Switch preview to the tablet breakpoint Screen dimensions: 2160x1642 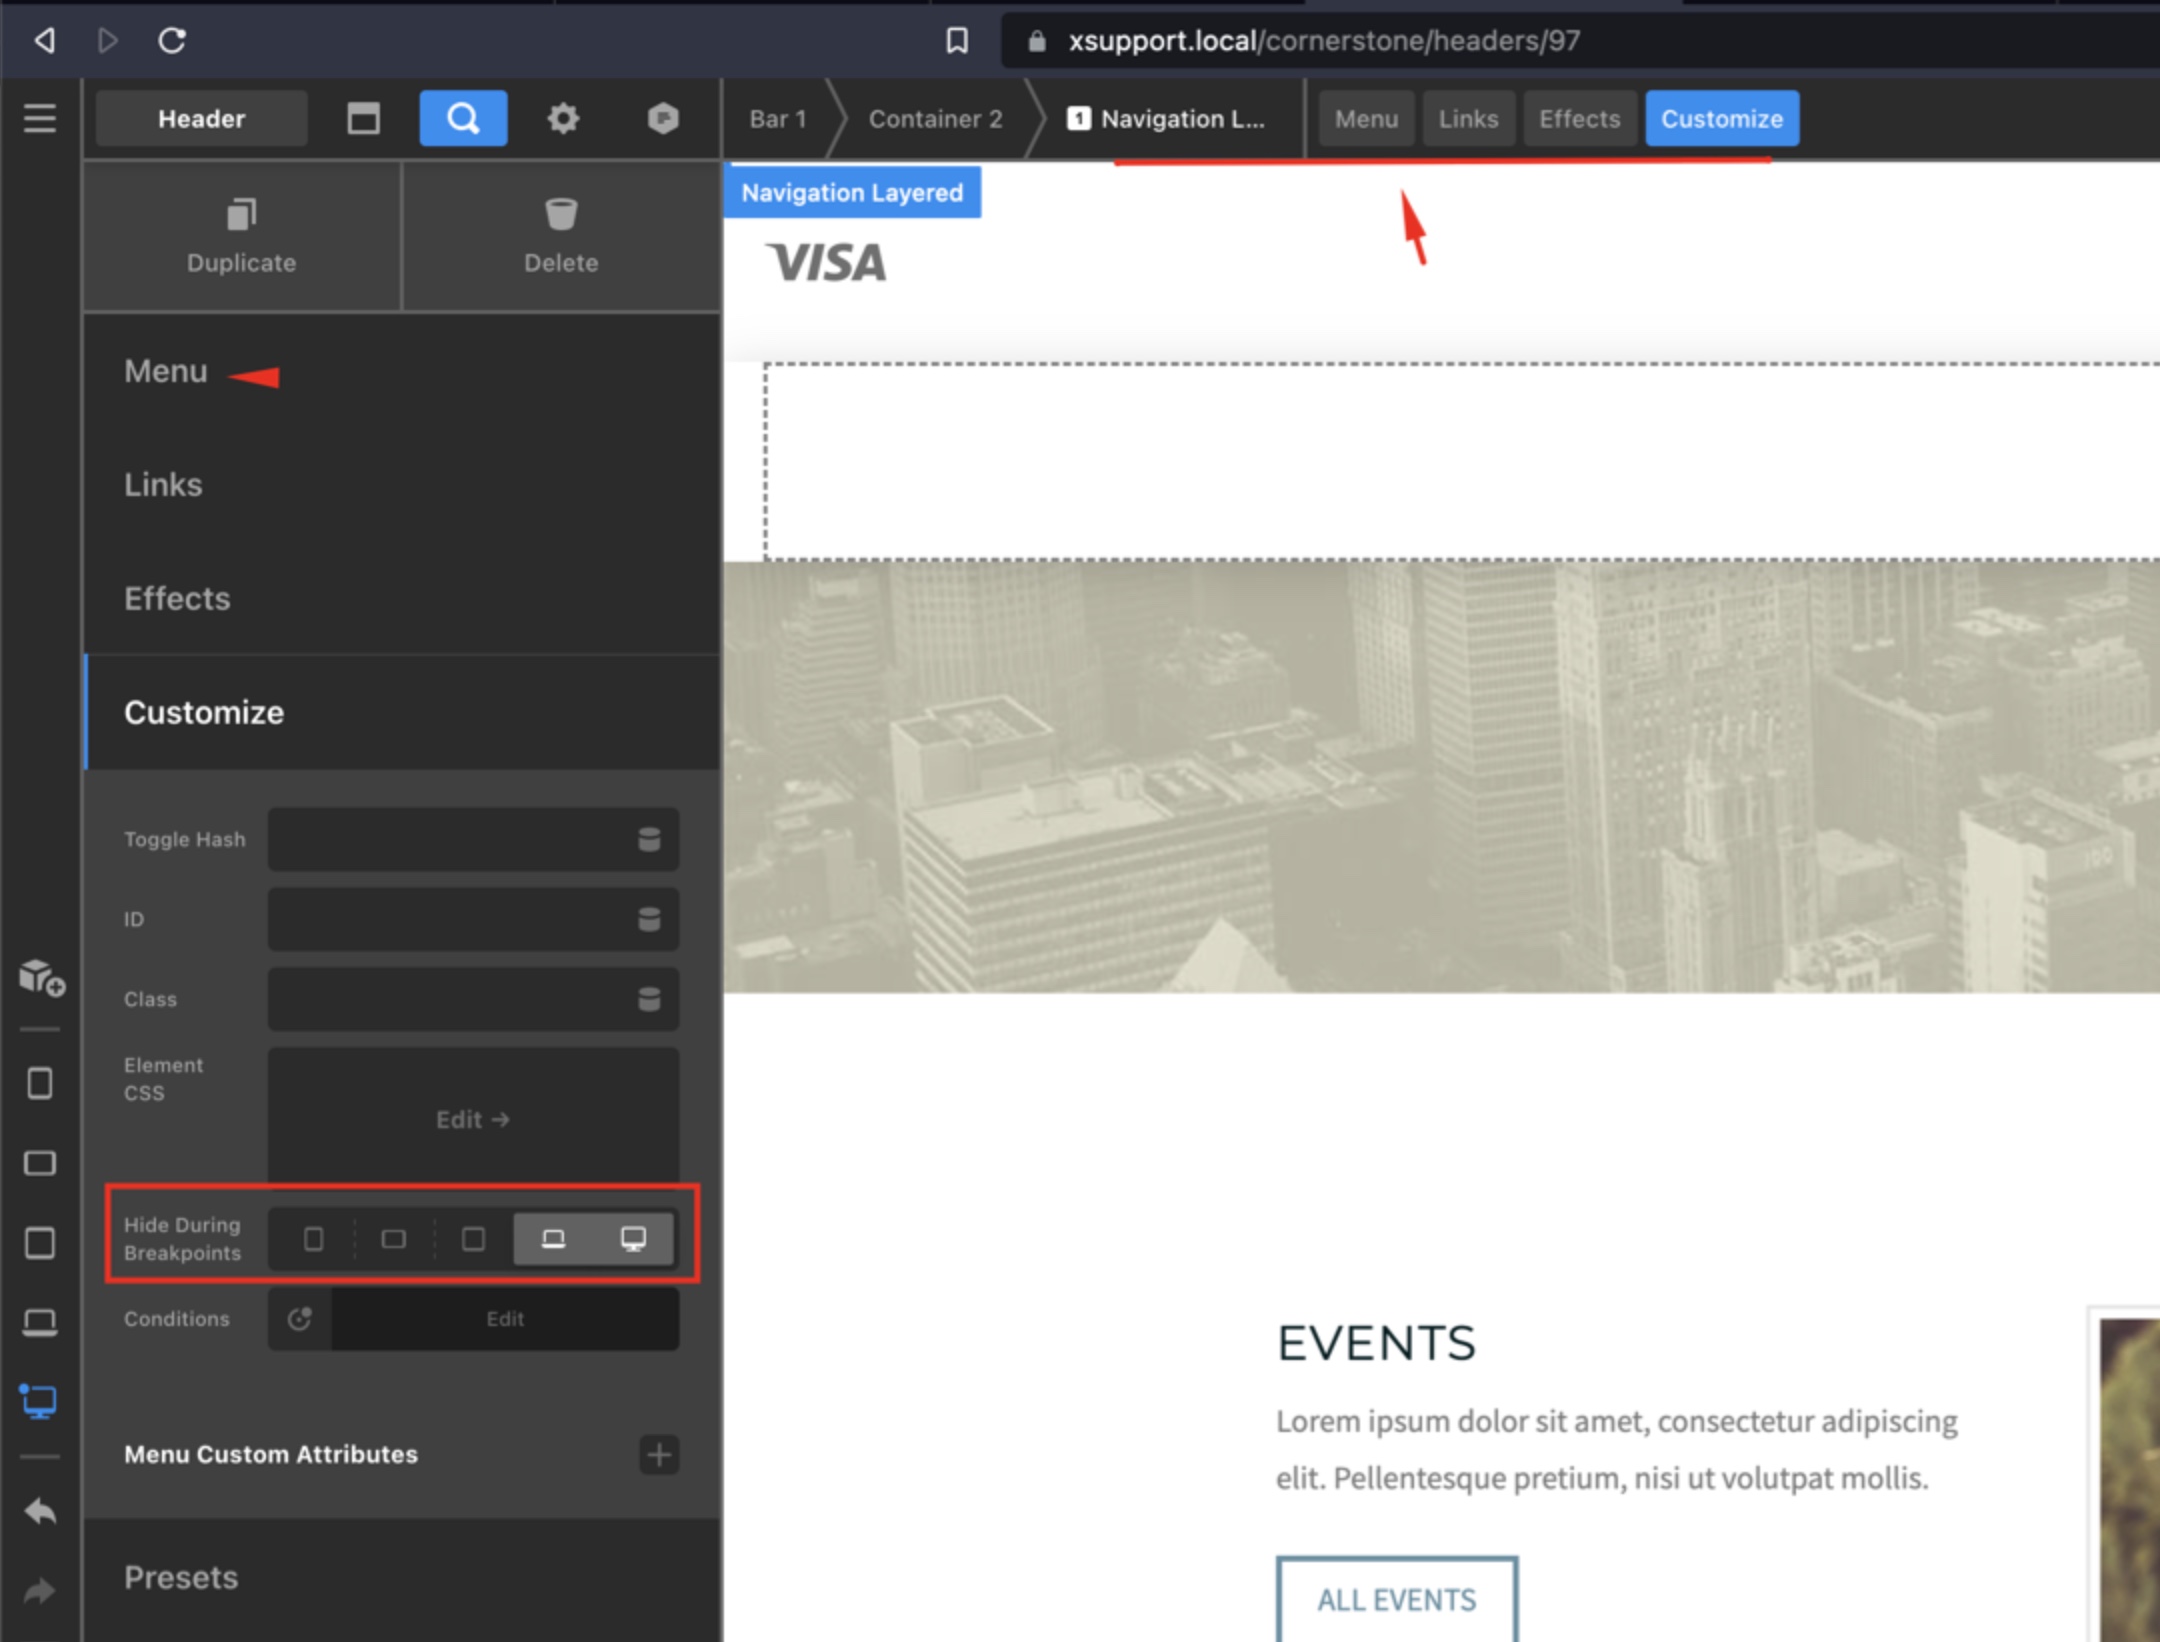(x=40, y=1243)
